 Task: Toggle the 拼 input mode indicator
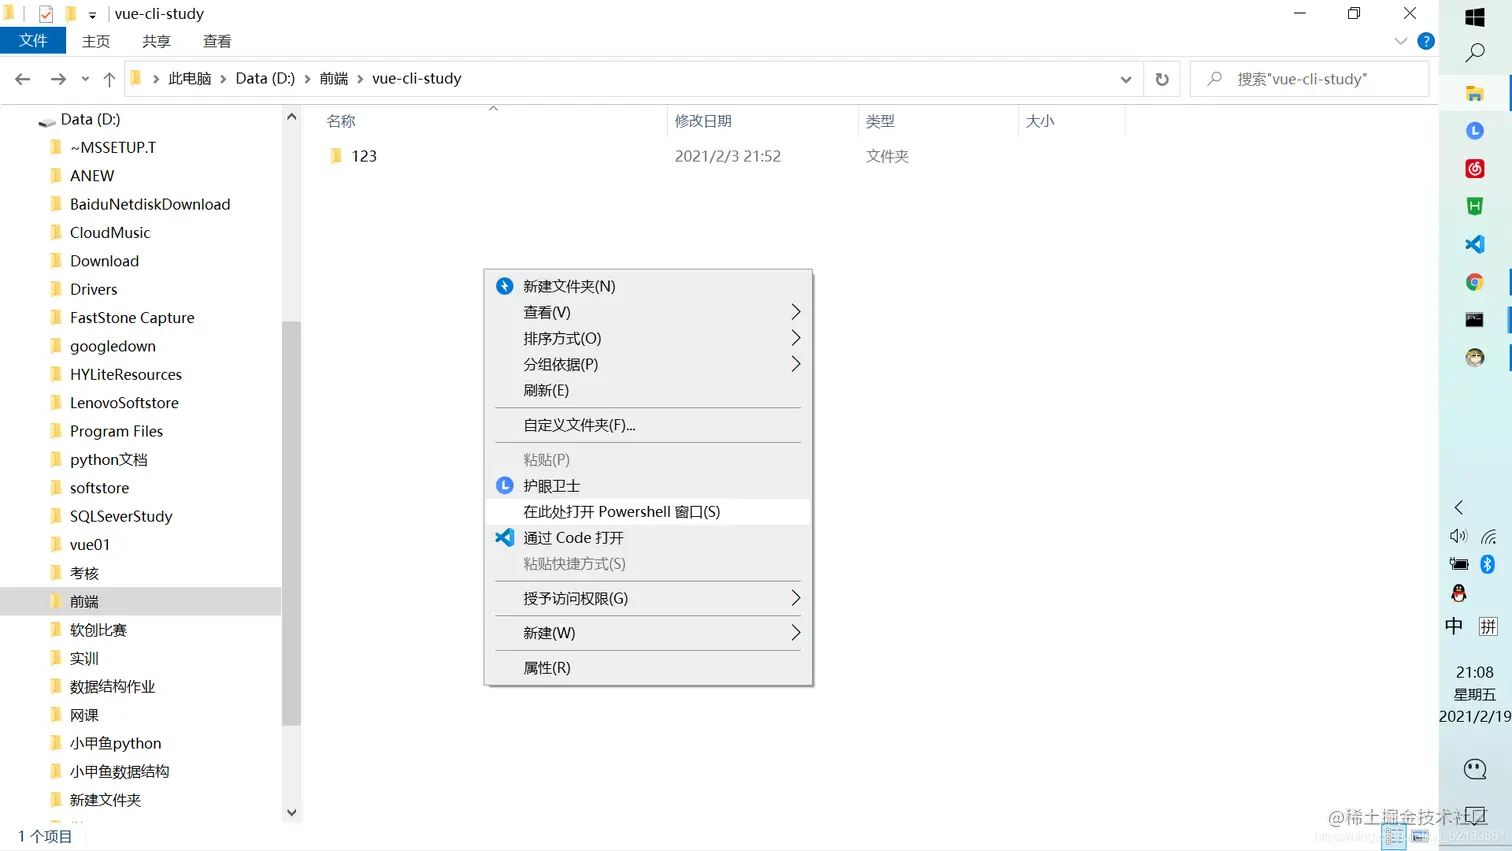click(1488, 626)
